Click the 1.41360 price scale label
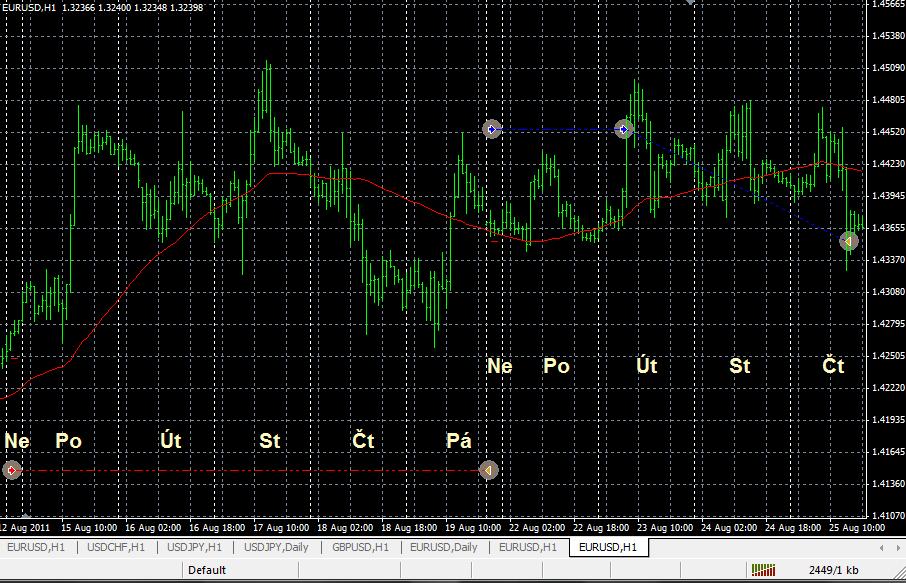906x583 pixels. click(x=888, y=484)
